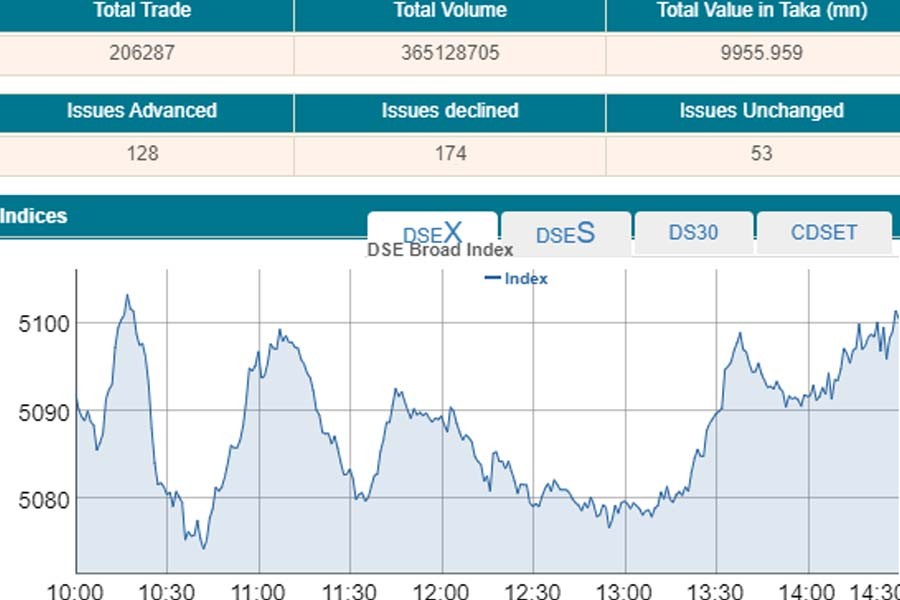The image size is (900, 600).
Task: Select the total trade value 206287
Action: [142, 53]
